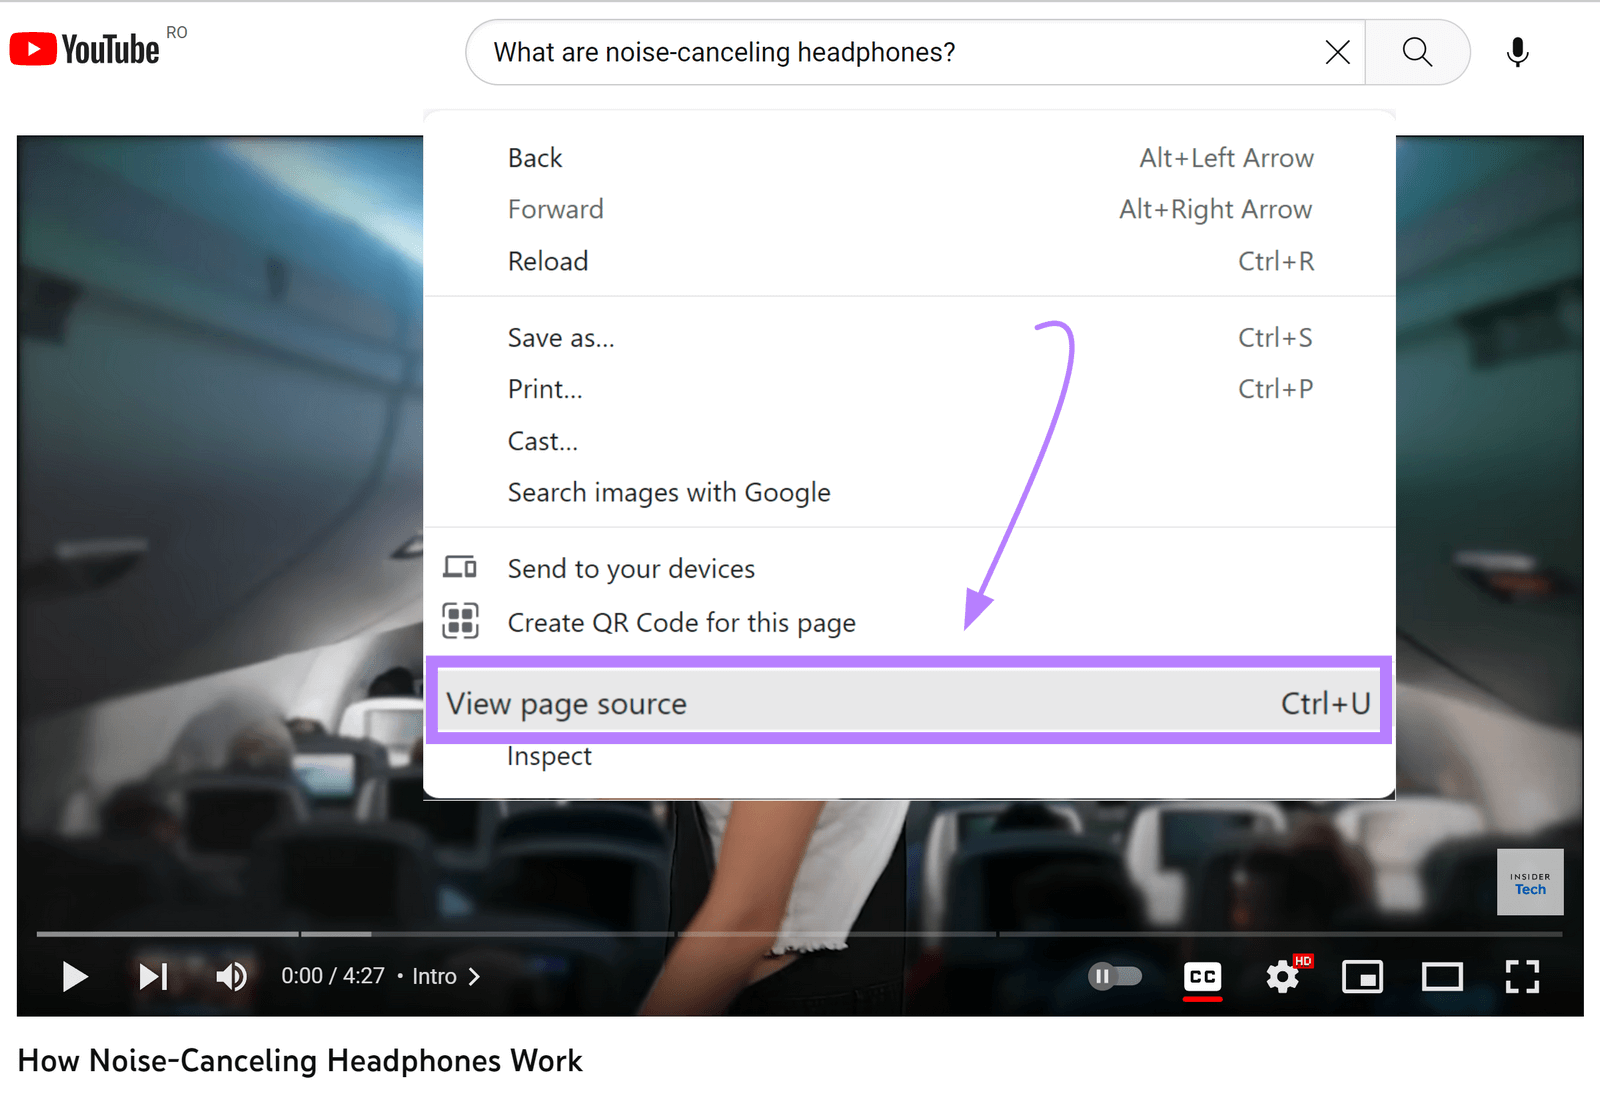
Task: Switch to miniplayer mode
Action: click(1362, 977)
